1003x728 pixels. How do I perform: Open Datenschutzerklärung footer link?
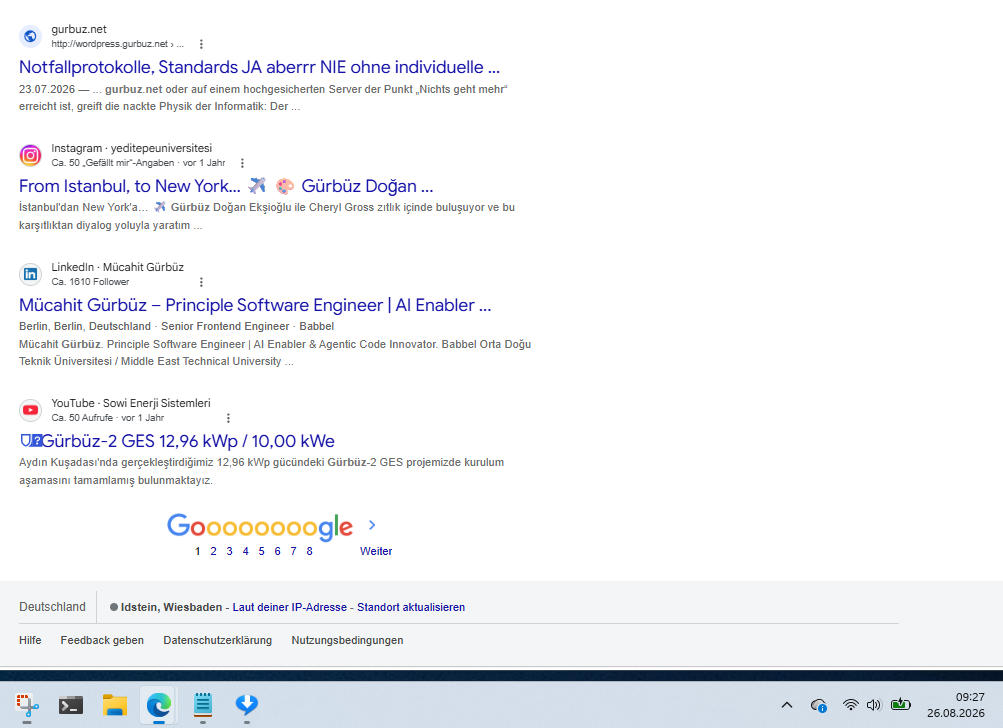(x=217, y=640)
